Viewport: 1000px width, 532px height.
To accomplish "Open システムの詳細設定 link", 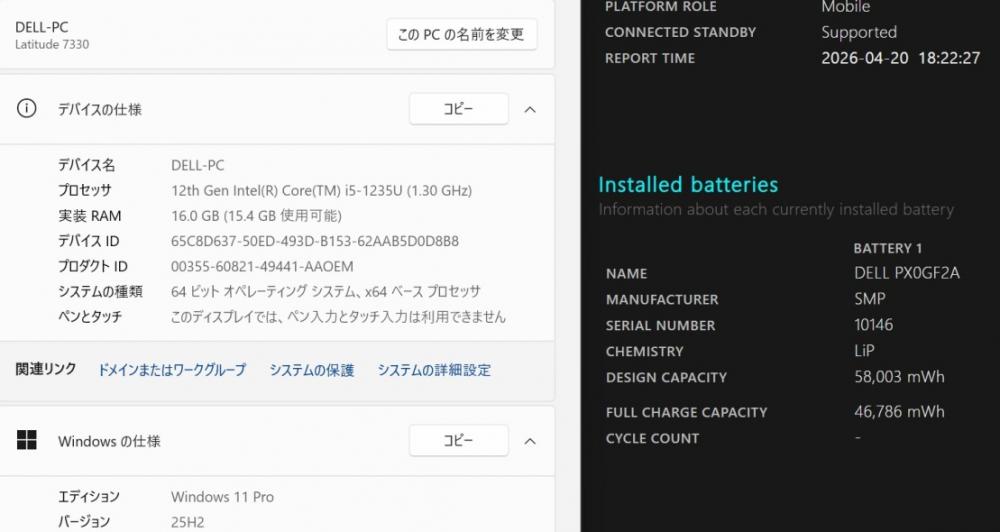I will click(434, 370).
